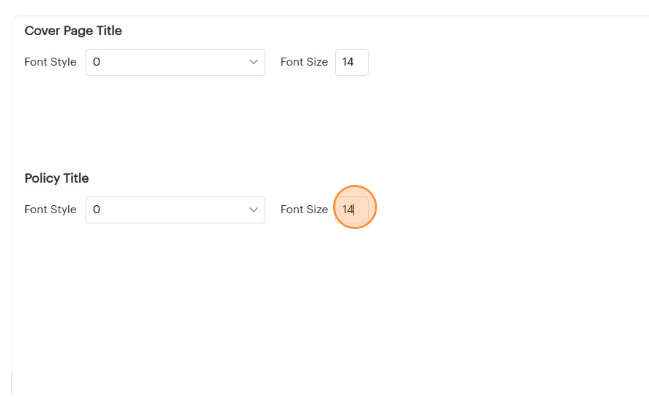Click the Font Size label under Policy Title

coord(304,209)
